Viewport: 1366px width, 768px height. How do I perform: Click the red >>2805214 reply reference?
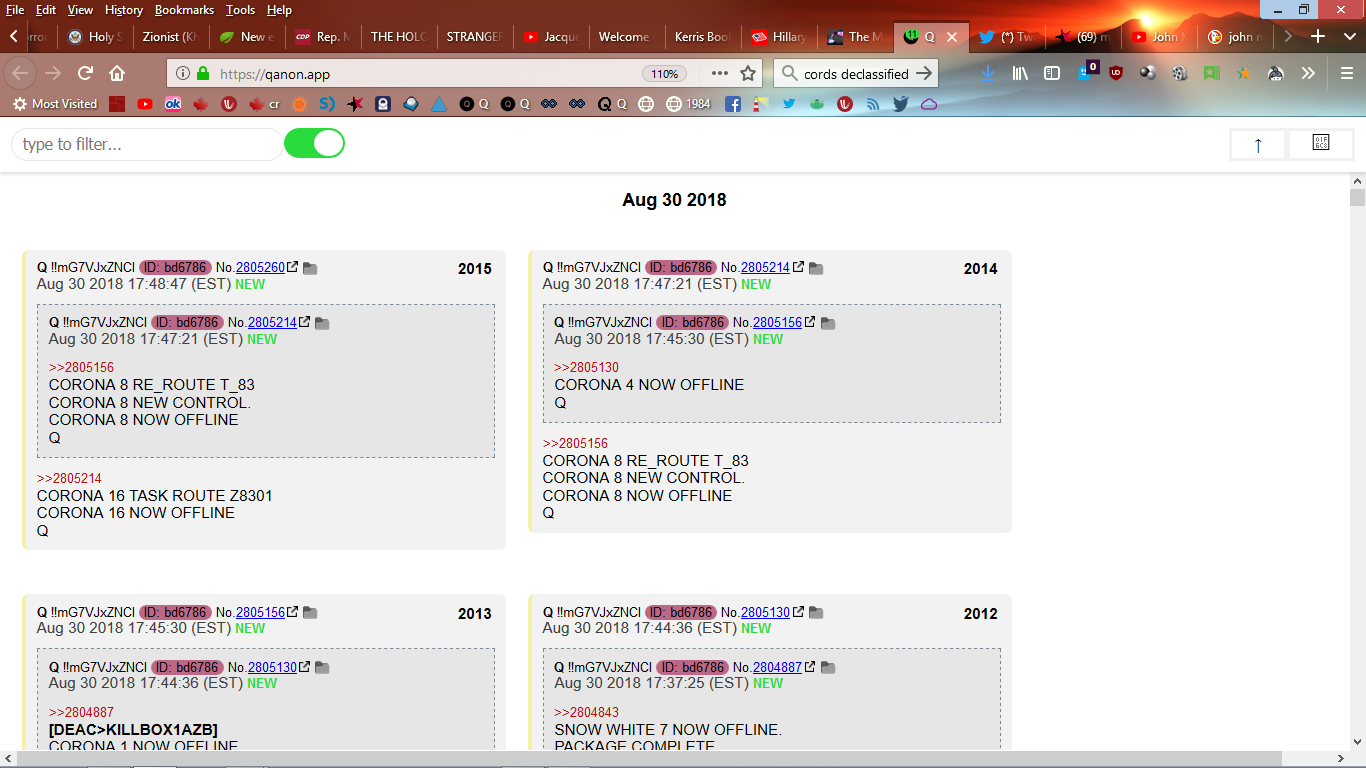[x=69, y=479]
